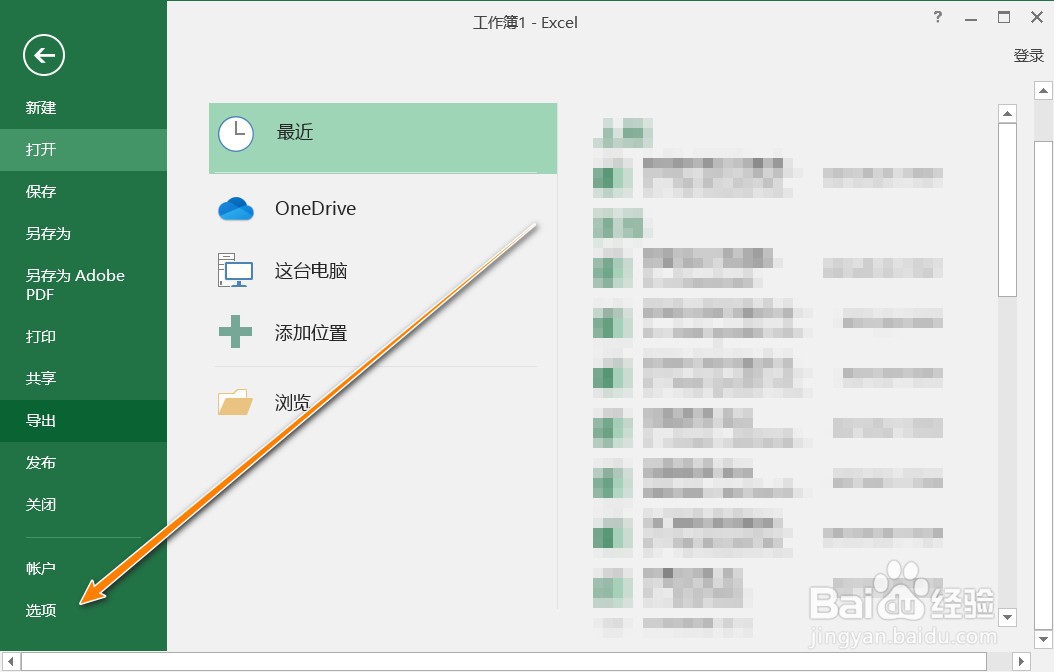The image size is (1054, 672).
Task: Choose 保存 from the sidebar
Action: tap(83, 192)
